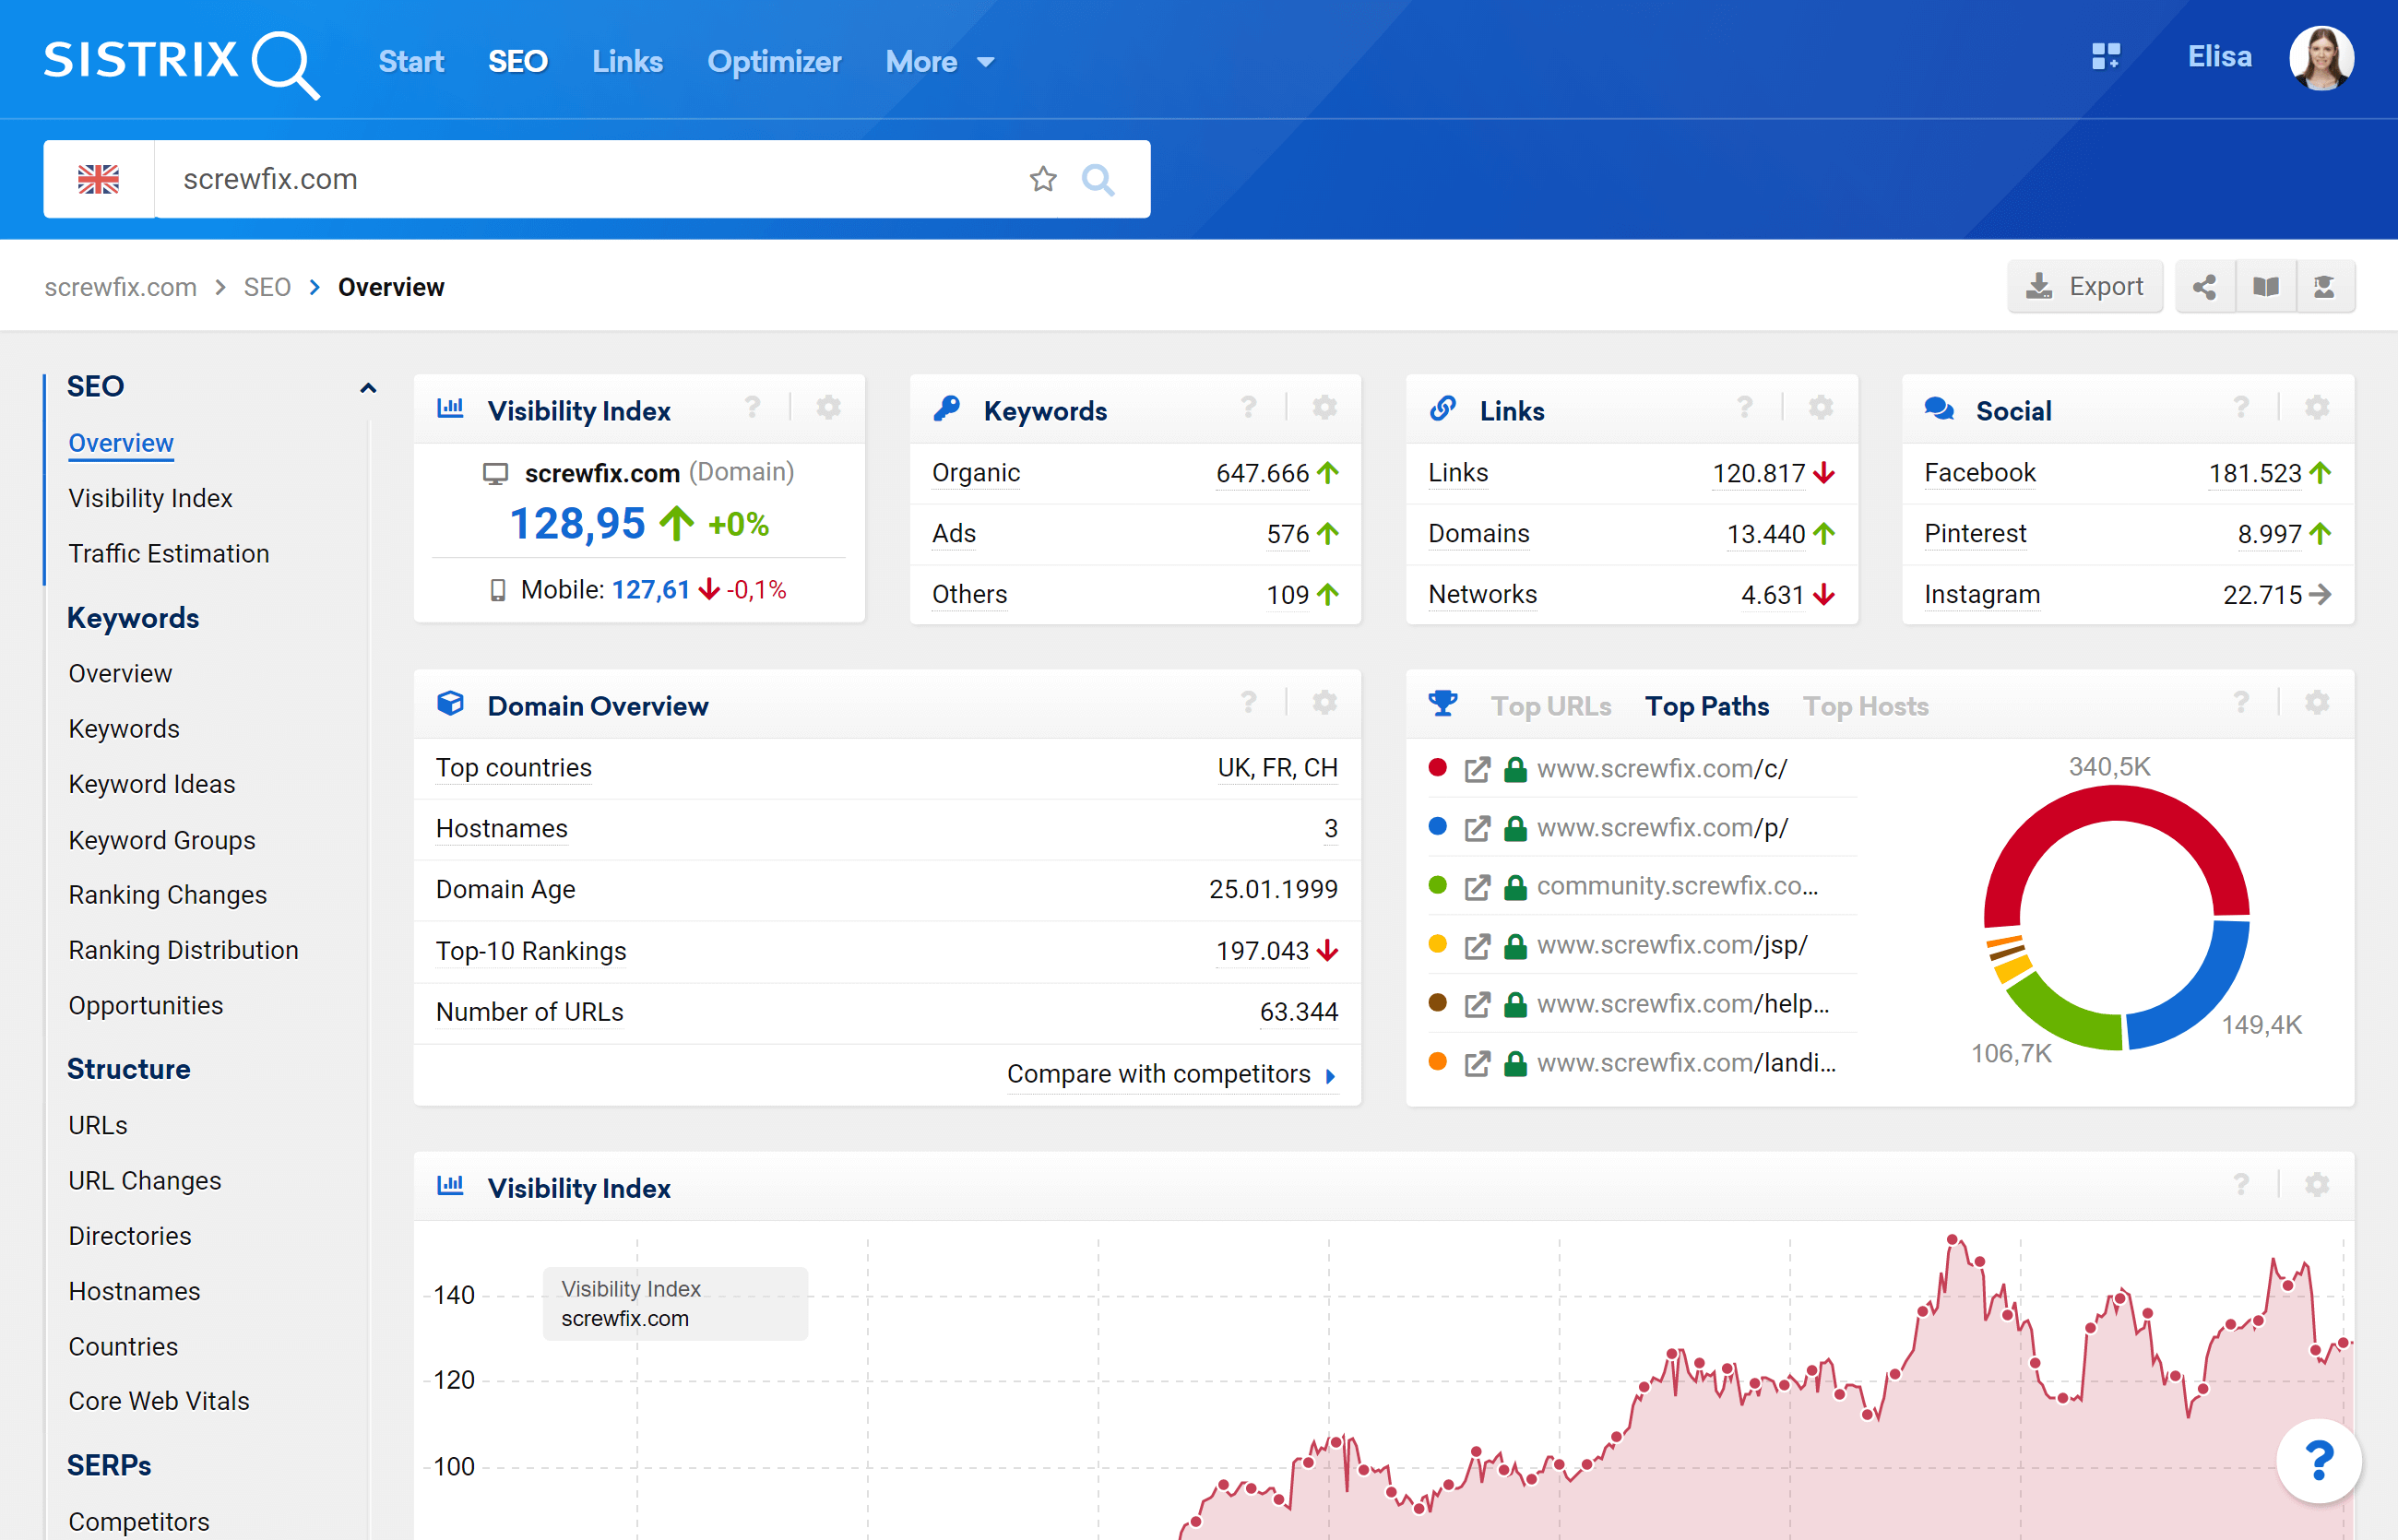The height and width of the screenshot is (1540, 2398).
Task: Open external link icon for www.screwfix.com/c/
Action: (1477, 769)
